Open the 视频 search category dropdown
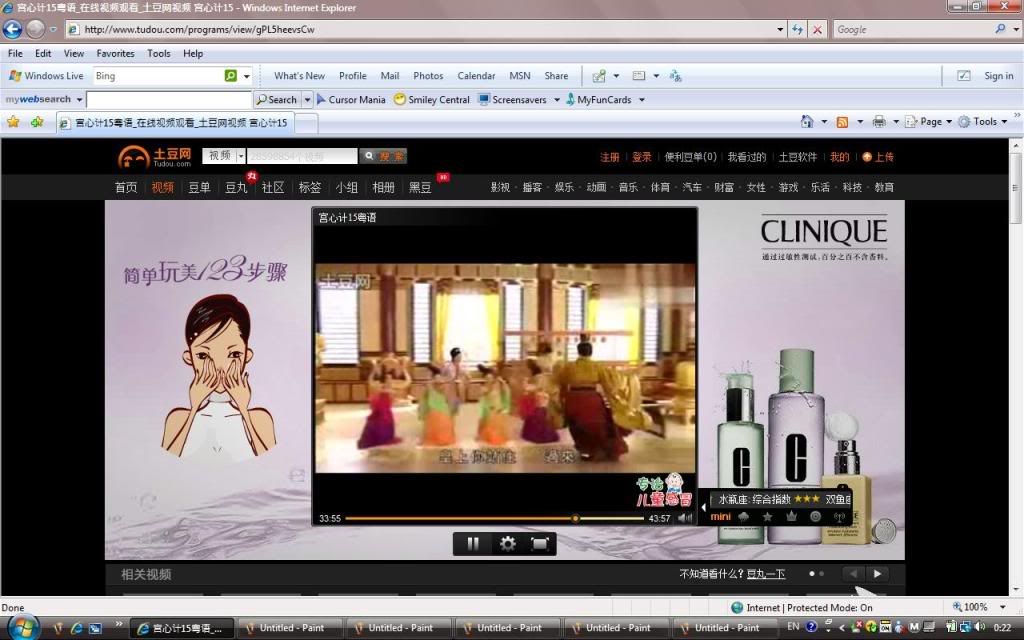The width and height of the screenshot is (1024, 640). 241,156
